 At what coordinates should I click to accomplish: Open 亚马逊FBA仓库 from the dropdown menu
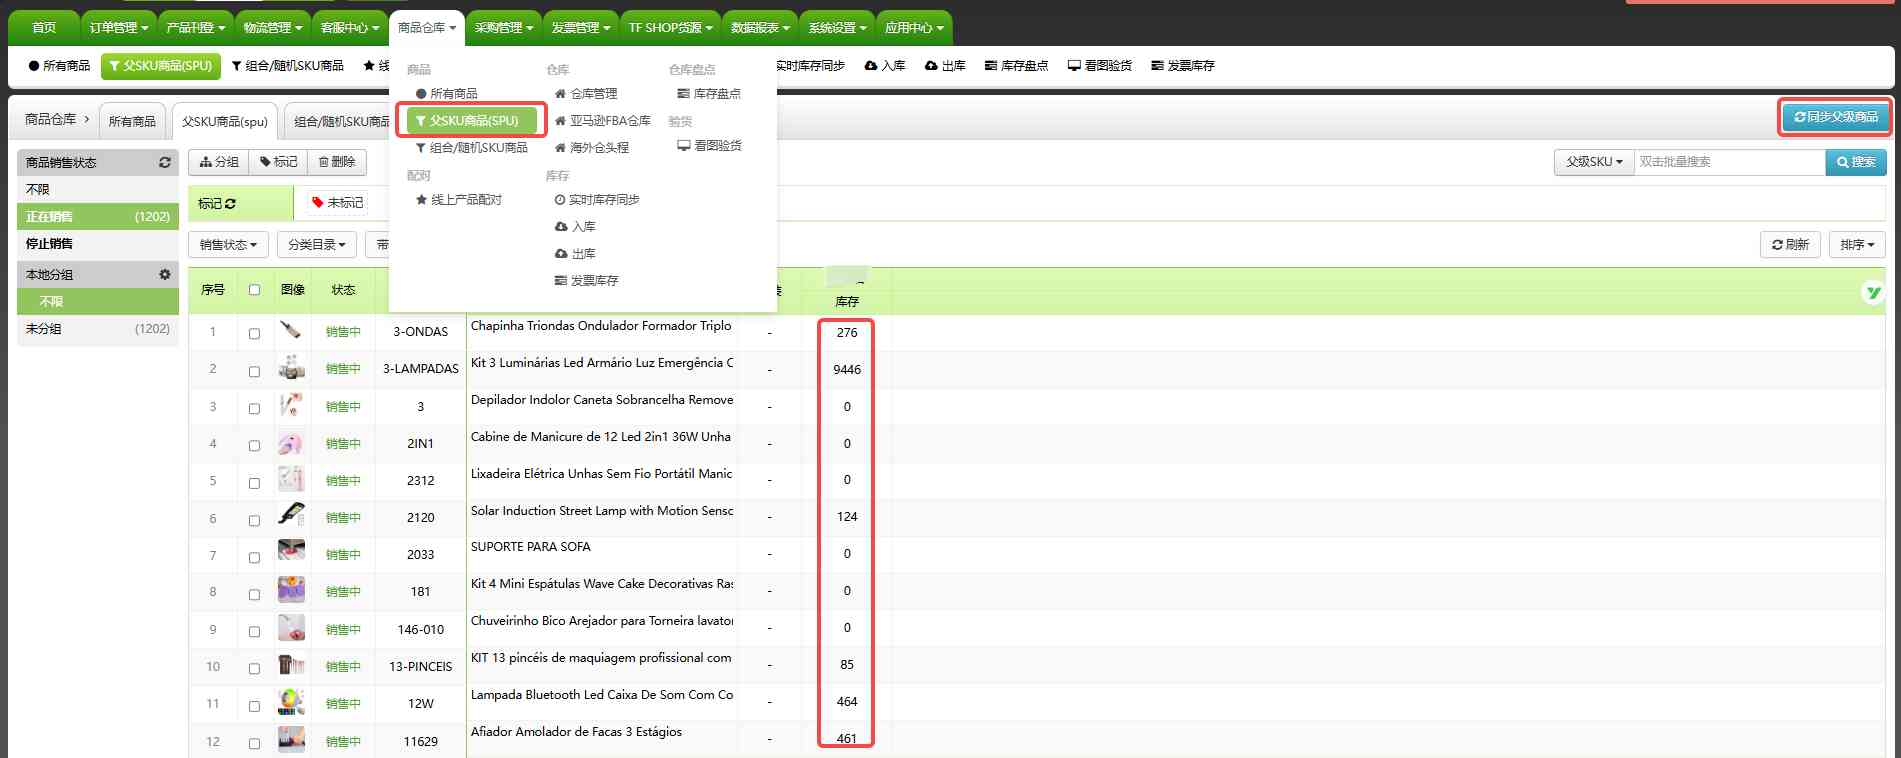click(x=603, y=120)
